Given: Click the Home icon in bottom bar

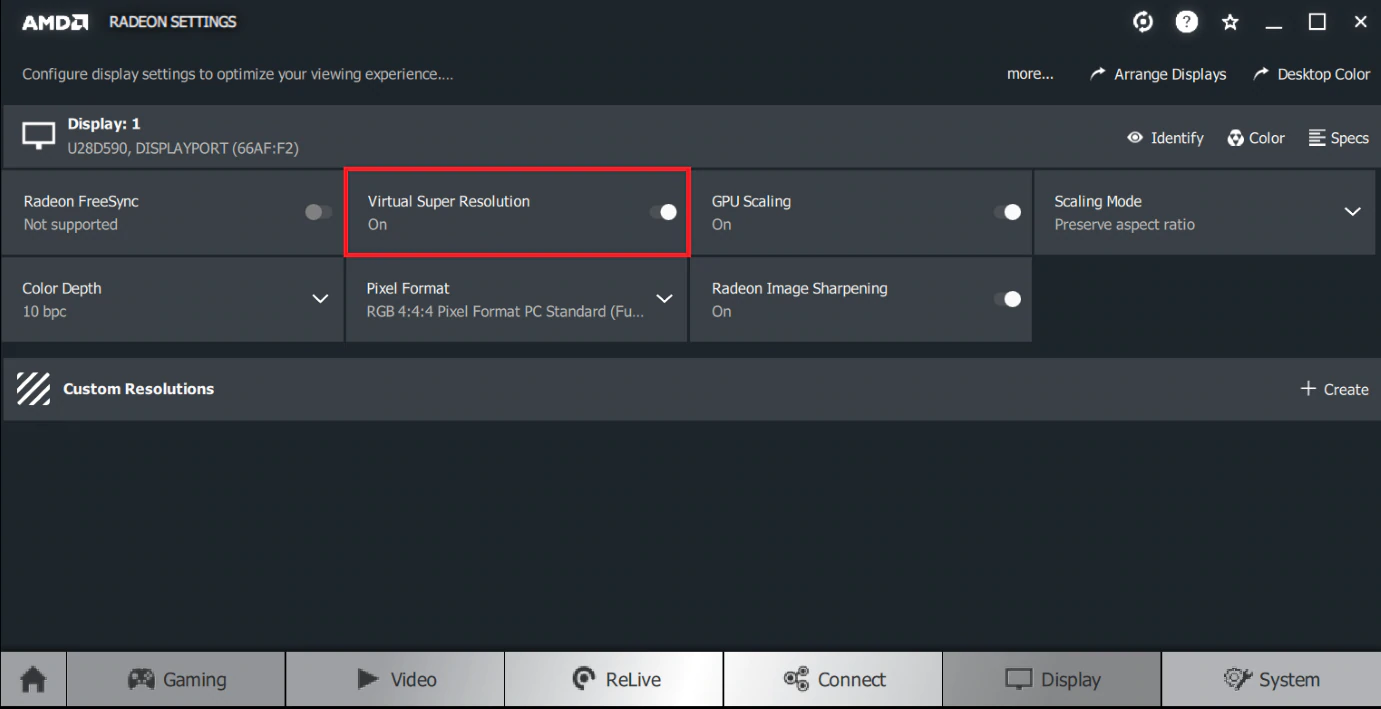Looking at the screenshot, I should coord(33,680).
